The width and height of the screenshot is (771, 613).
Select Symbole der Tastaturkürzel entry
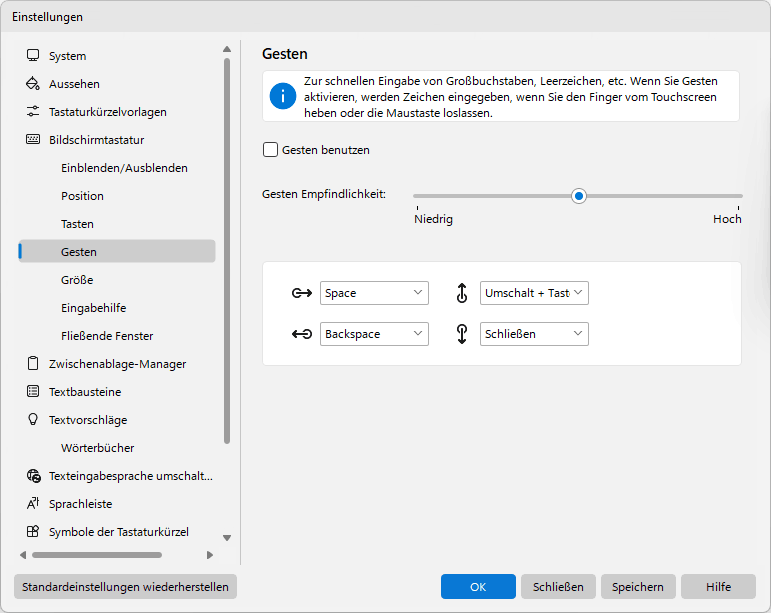pos(117,532)
